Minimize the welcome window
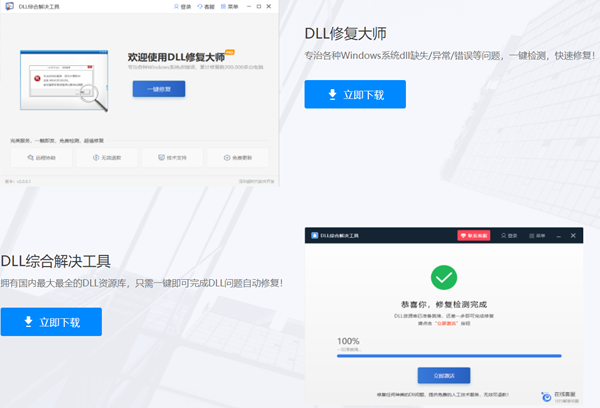600x408 pixels. point(249,7)
